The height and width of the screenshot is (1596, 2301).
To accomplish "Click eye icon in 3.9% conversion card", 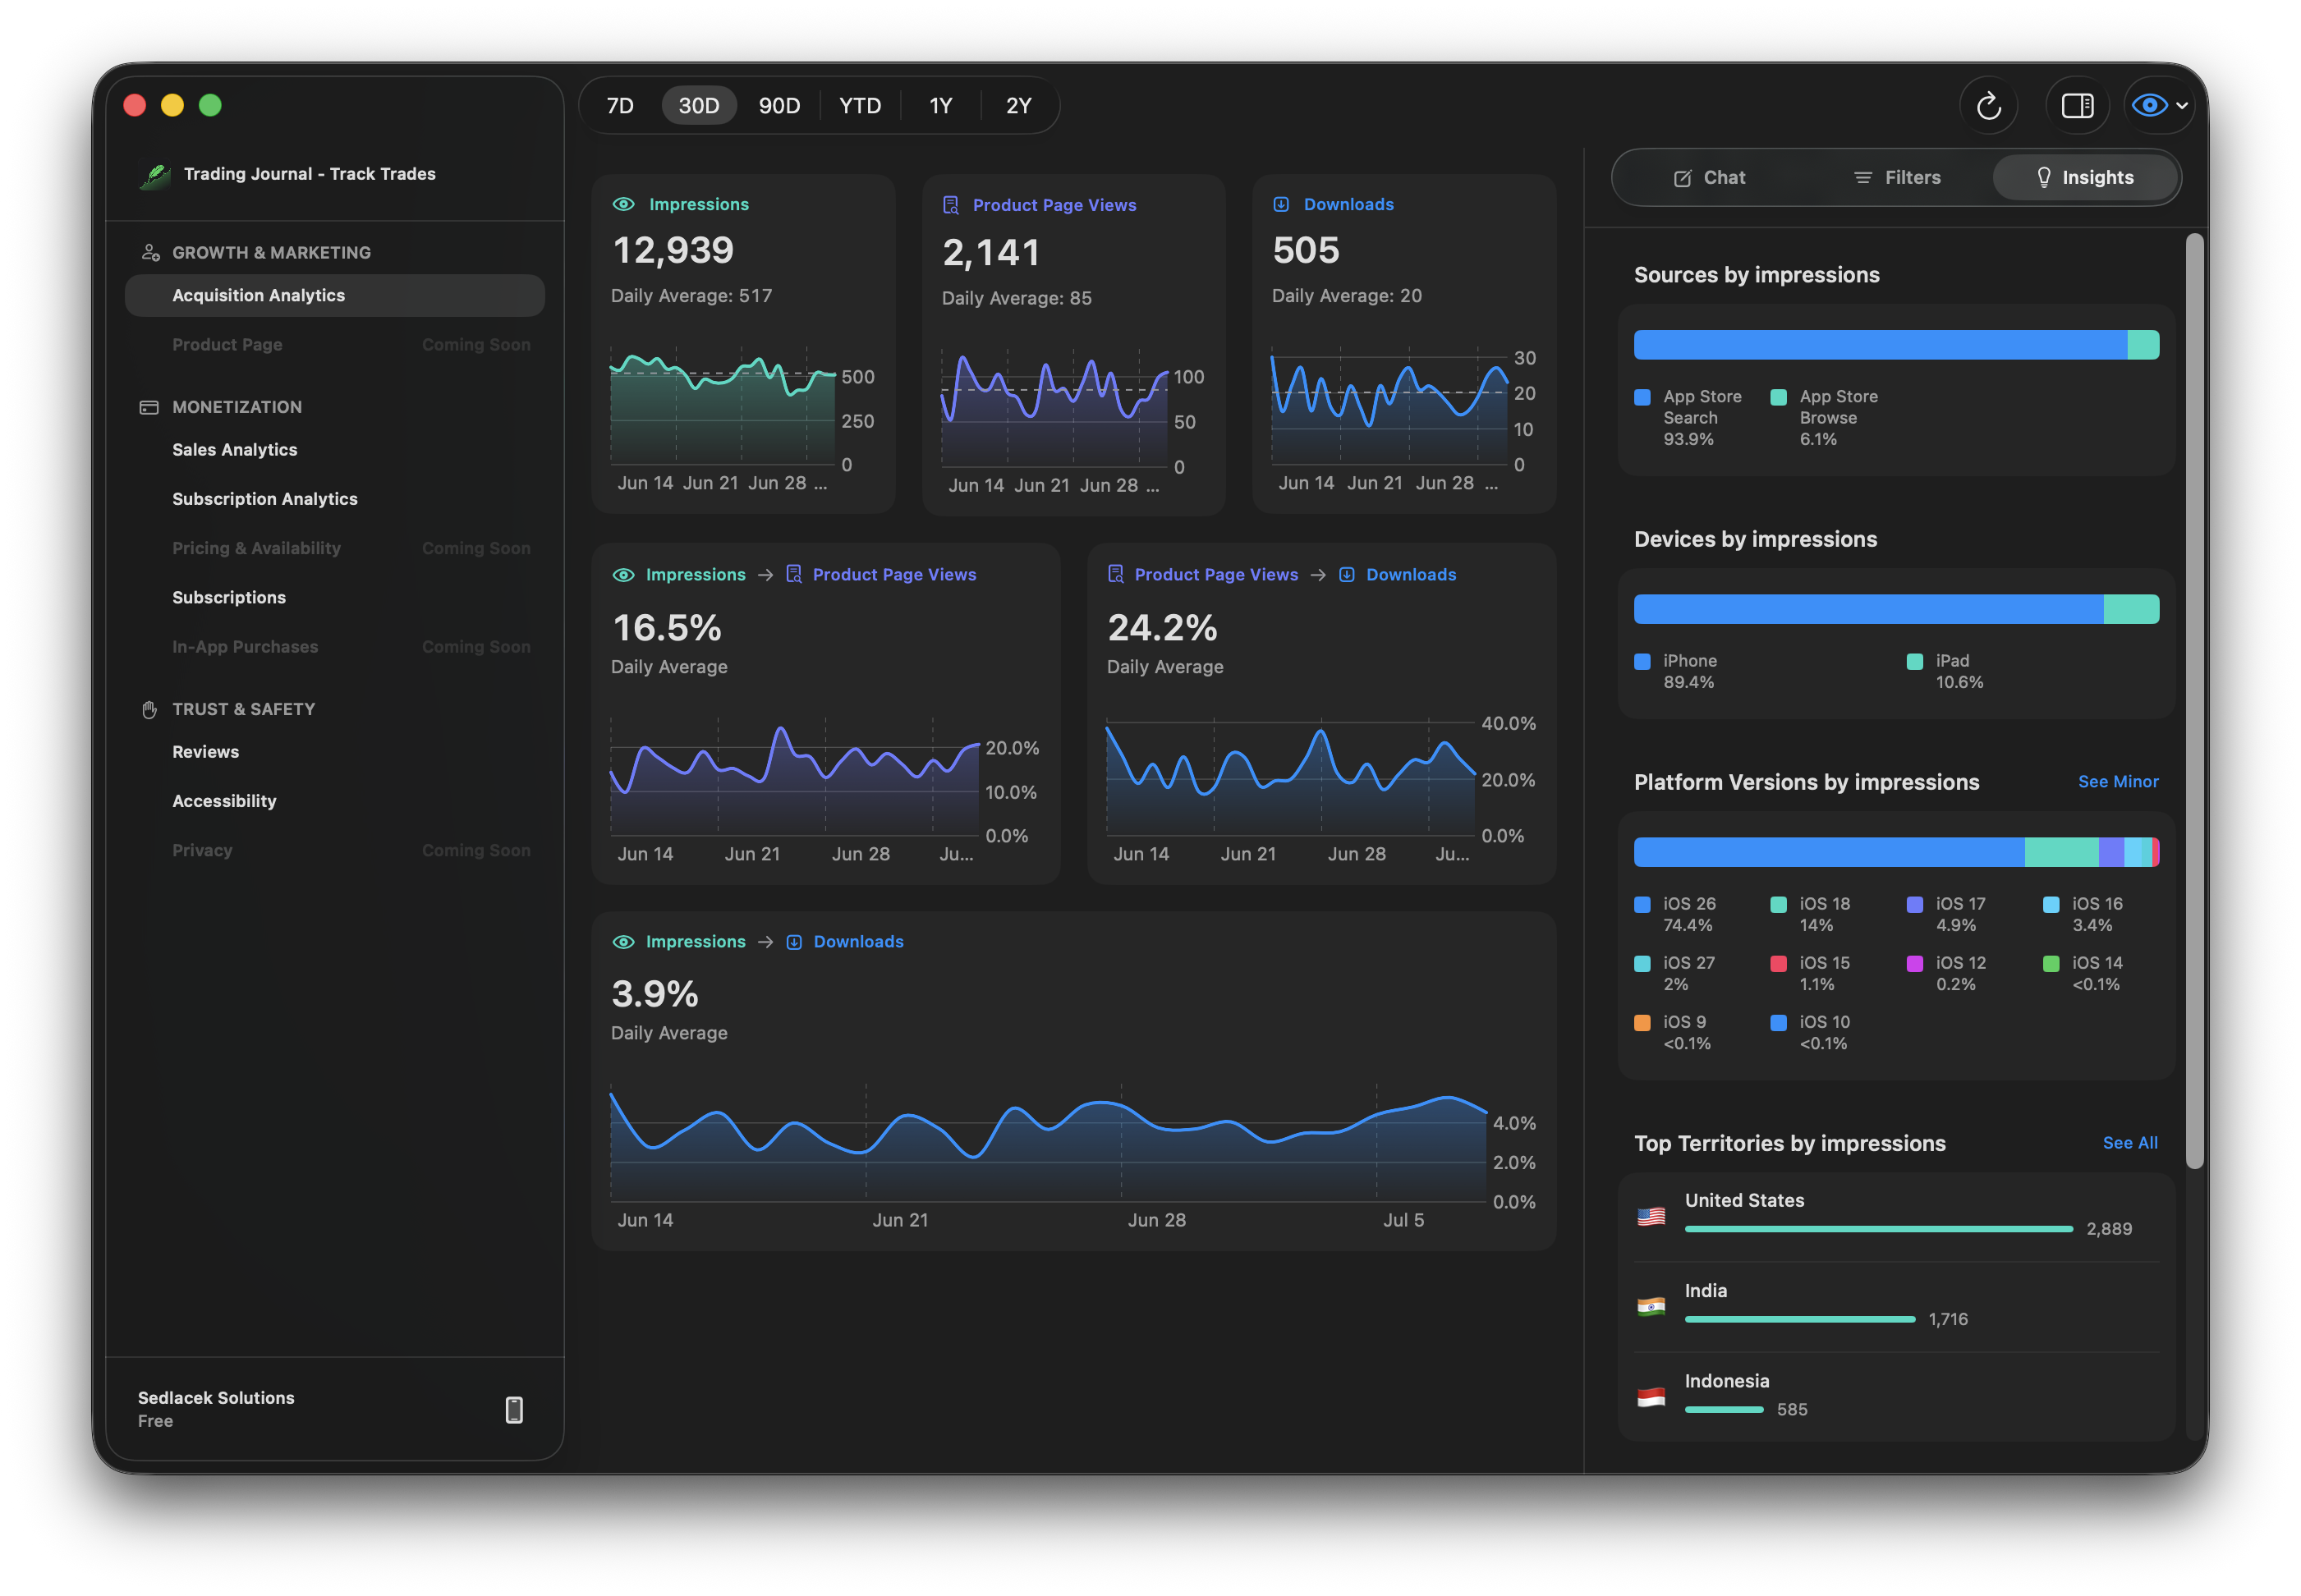I will point(623,942).
